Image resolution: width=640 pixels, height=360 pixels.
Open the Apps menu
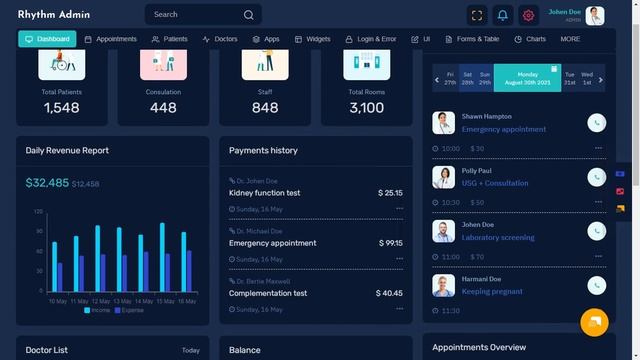point(266,39)
